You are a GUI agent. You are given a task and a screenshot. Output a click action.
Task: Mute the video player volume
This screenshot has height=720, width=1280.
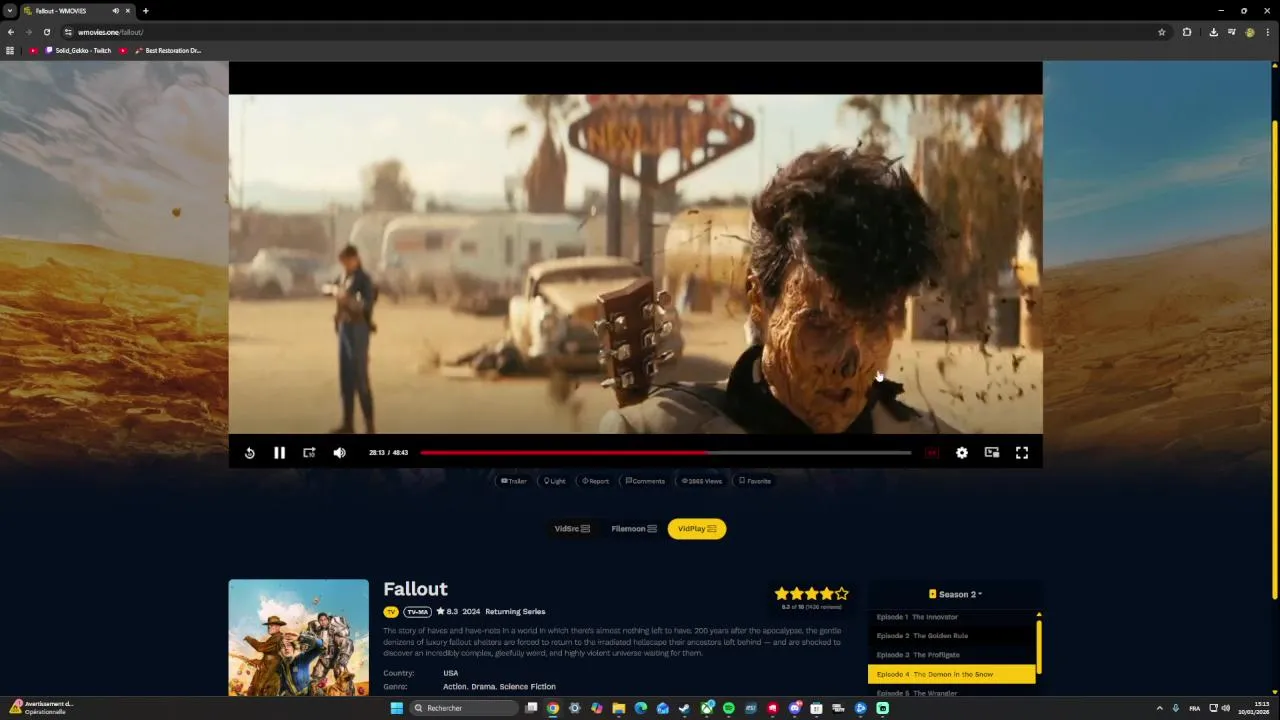point(339,453)
